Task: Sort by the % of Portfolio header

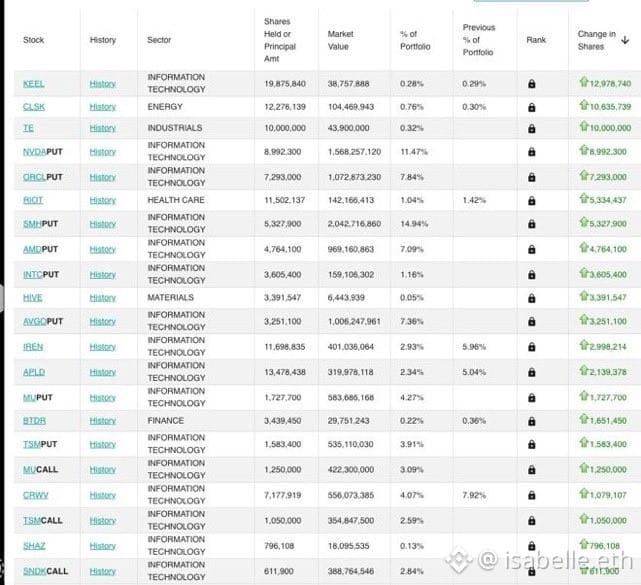Action: 415,40
